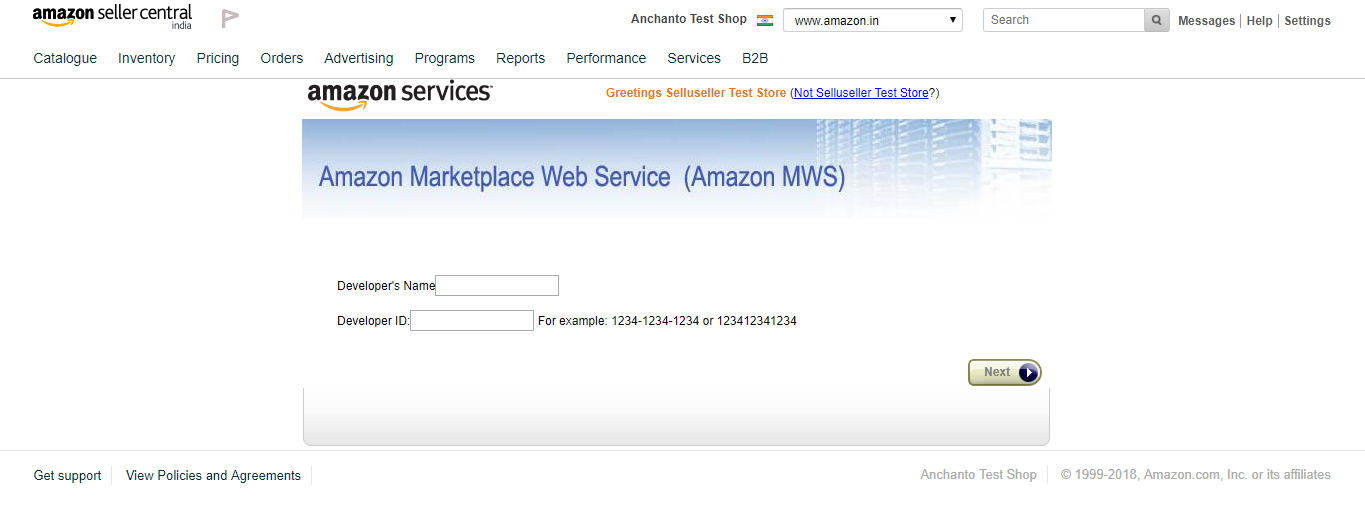Viewport: 1365px width, 531px height.
Task: Open the Programs menu
Action: [445, 58]
